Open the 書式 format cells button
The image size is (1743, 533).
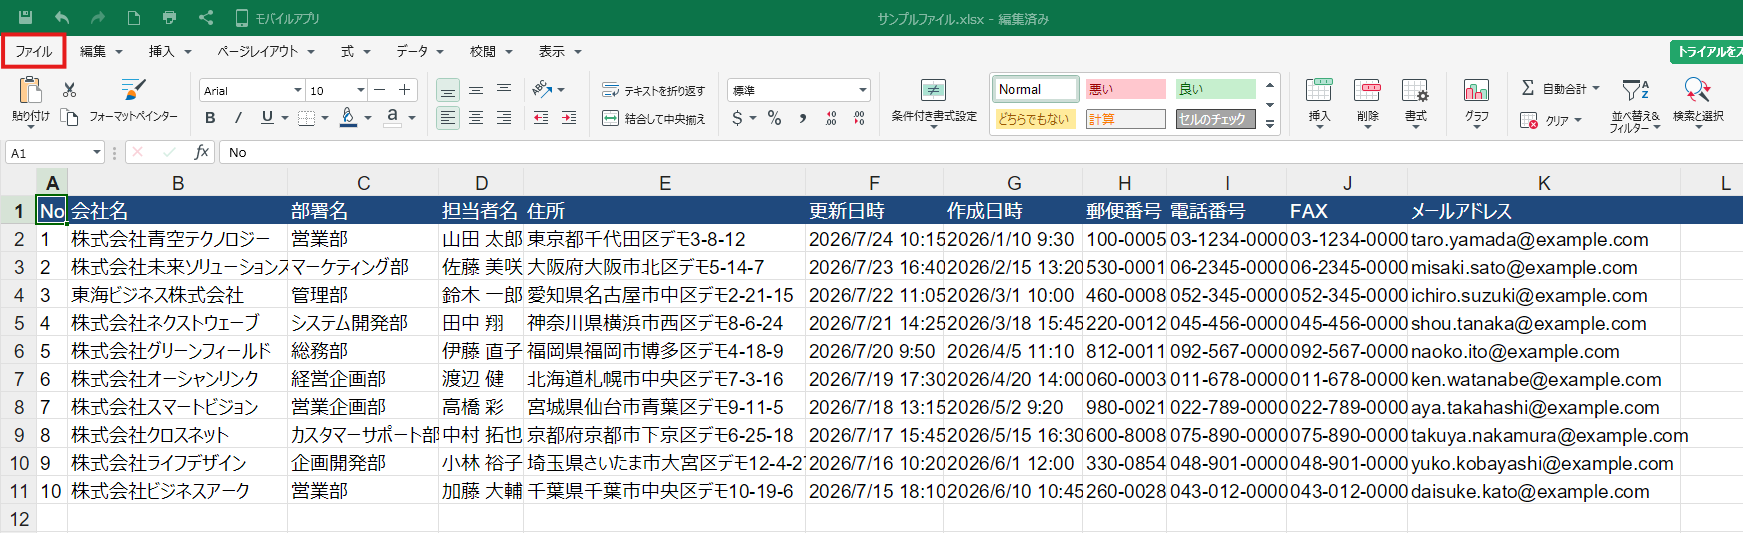click(1415, 102)
